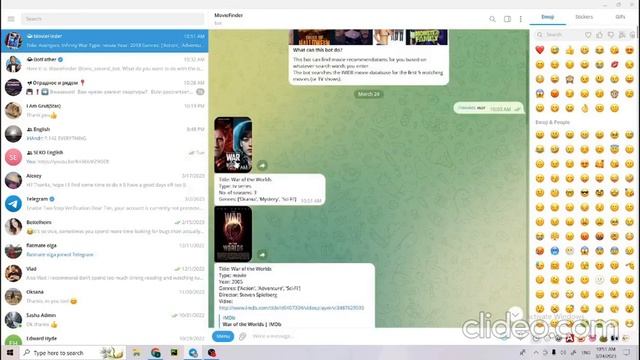640x360 pixels.
Task: Search within the MovieFinder chat
Action: [492, 19]
